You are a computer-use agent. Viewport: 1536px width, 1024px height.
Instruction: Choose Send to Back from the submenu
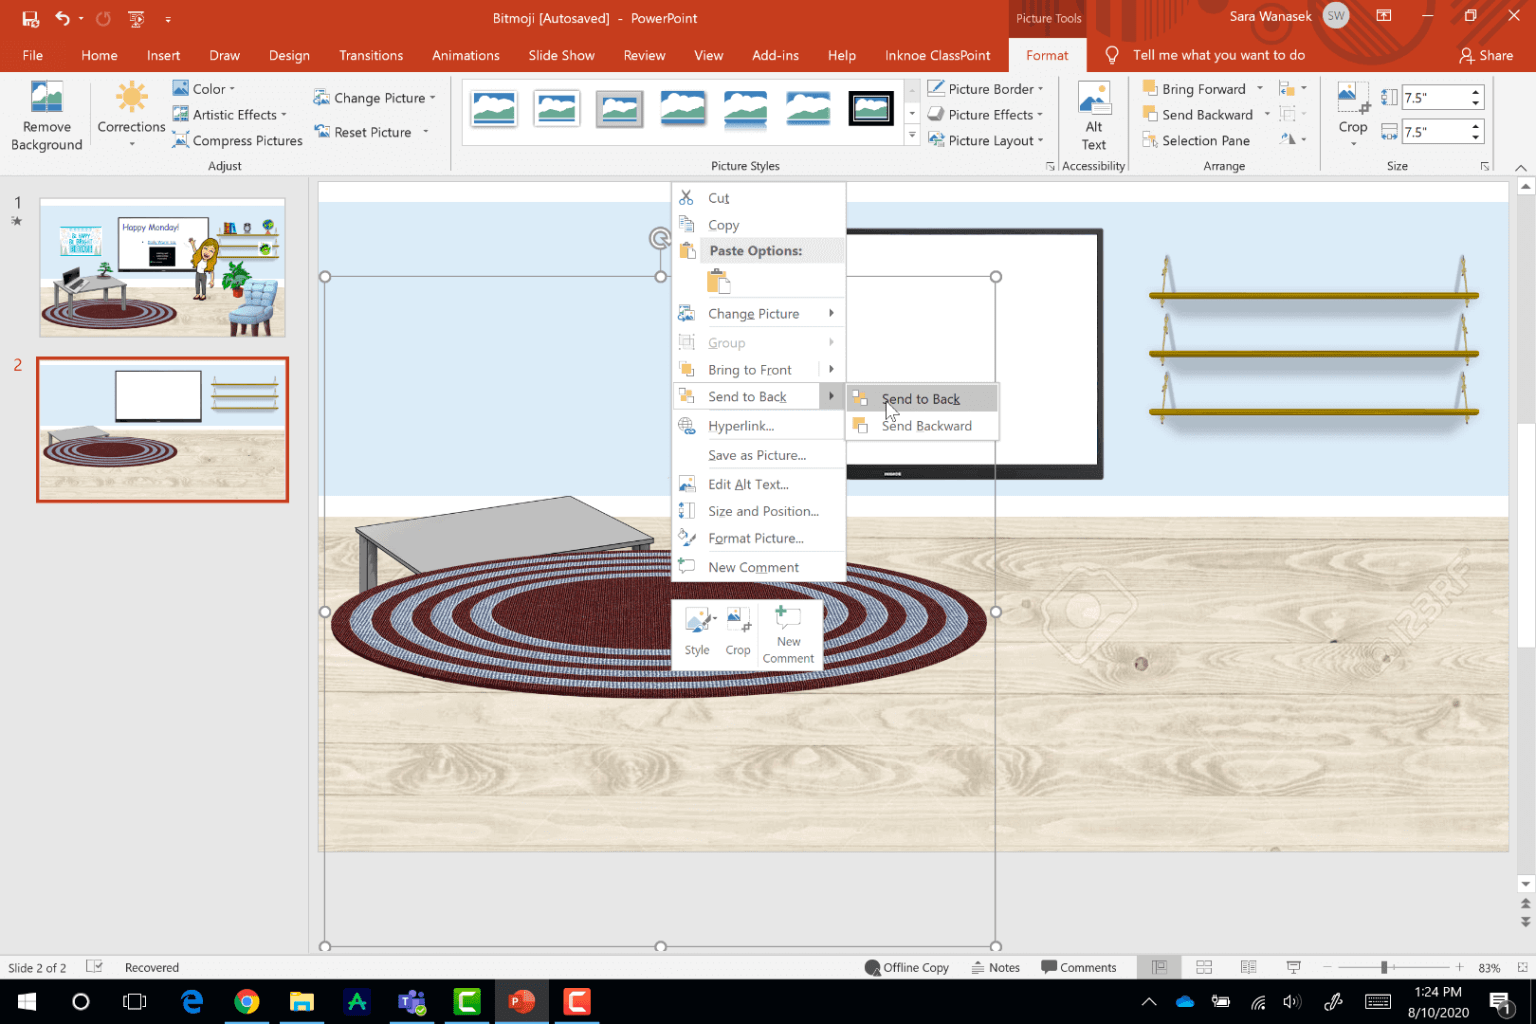[x=919, y=398]
